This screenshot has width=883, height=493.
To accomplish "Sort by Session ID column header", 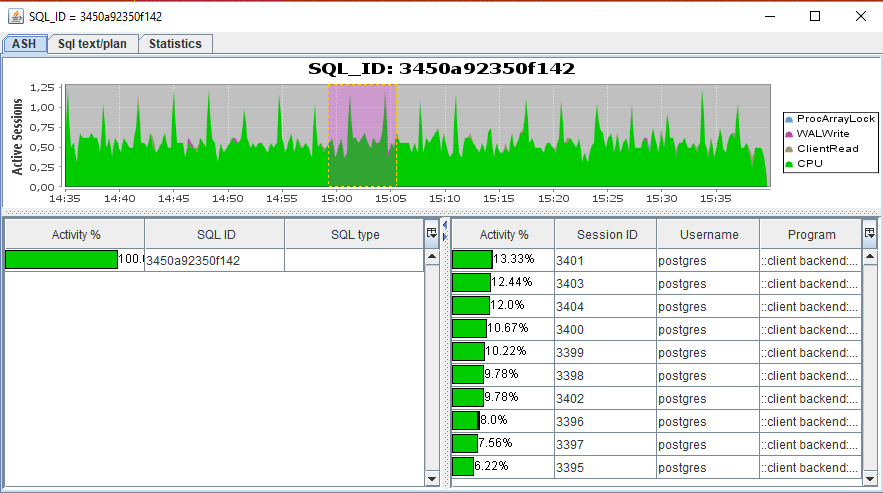I will coord(606,234).
